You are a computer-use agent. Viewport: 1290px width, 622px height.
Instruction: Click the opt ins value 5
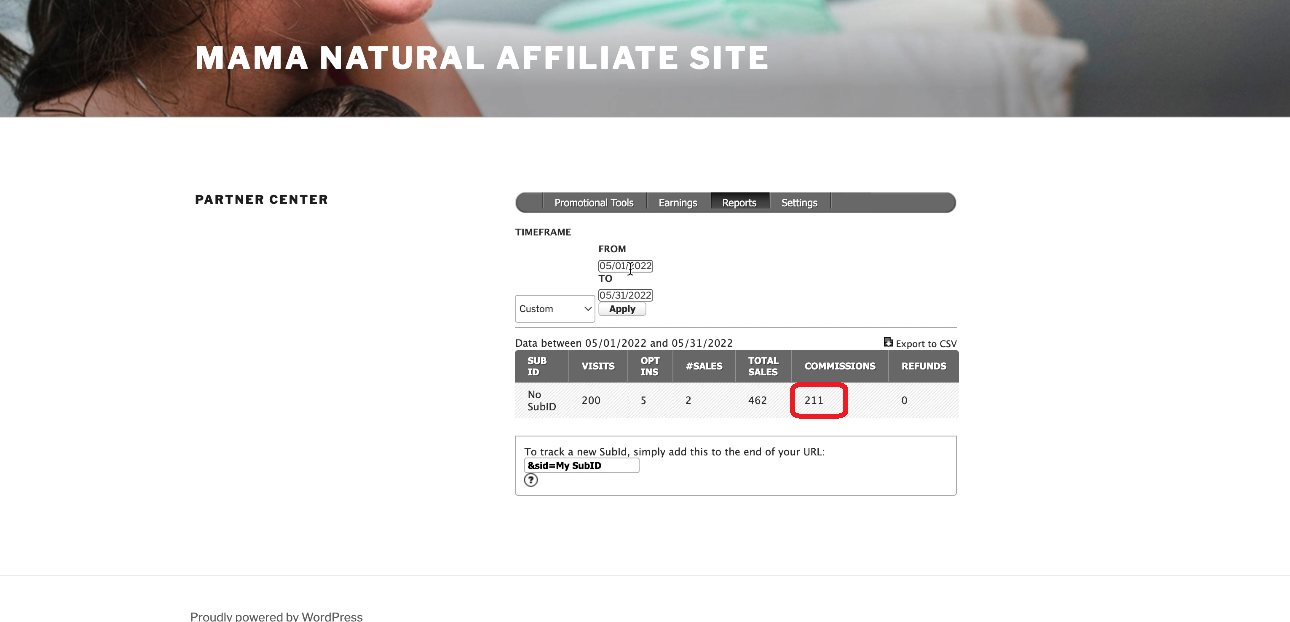click(644, 400)
